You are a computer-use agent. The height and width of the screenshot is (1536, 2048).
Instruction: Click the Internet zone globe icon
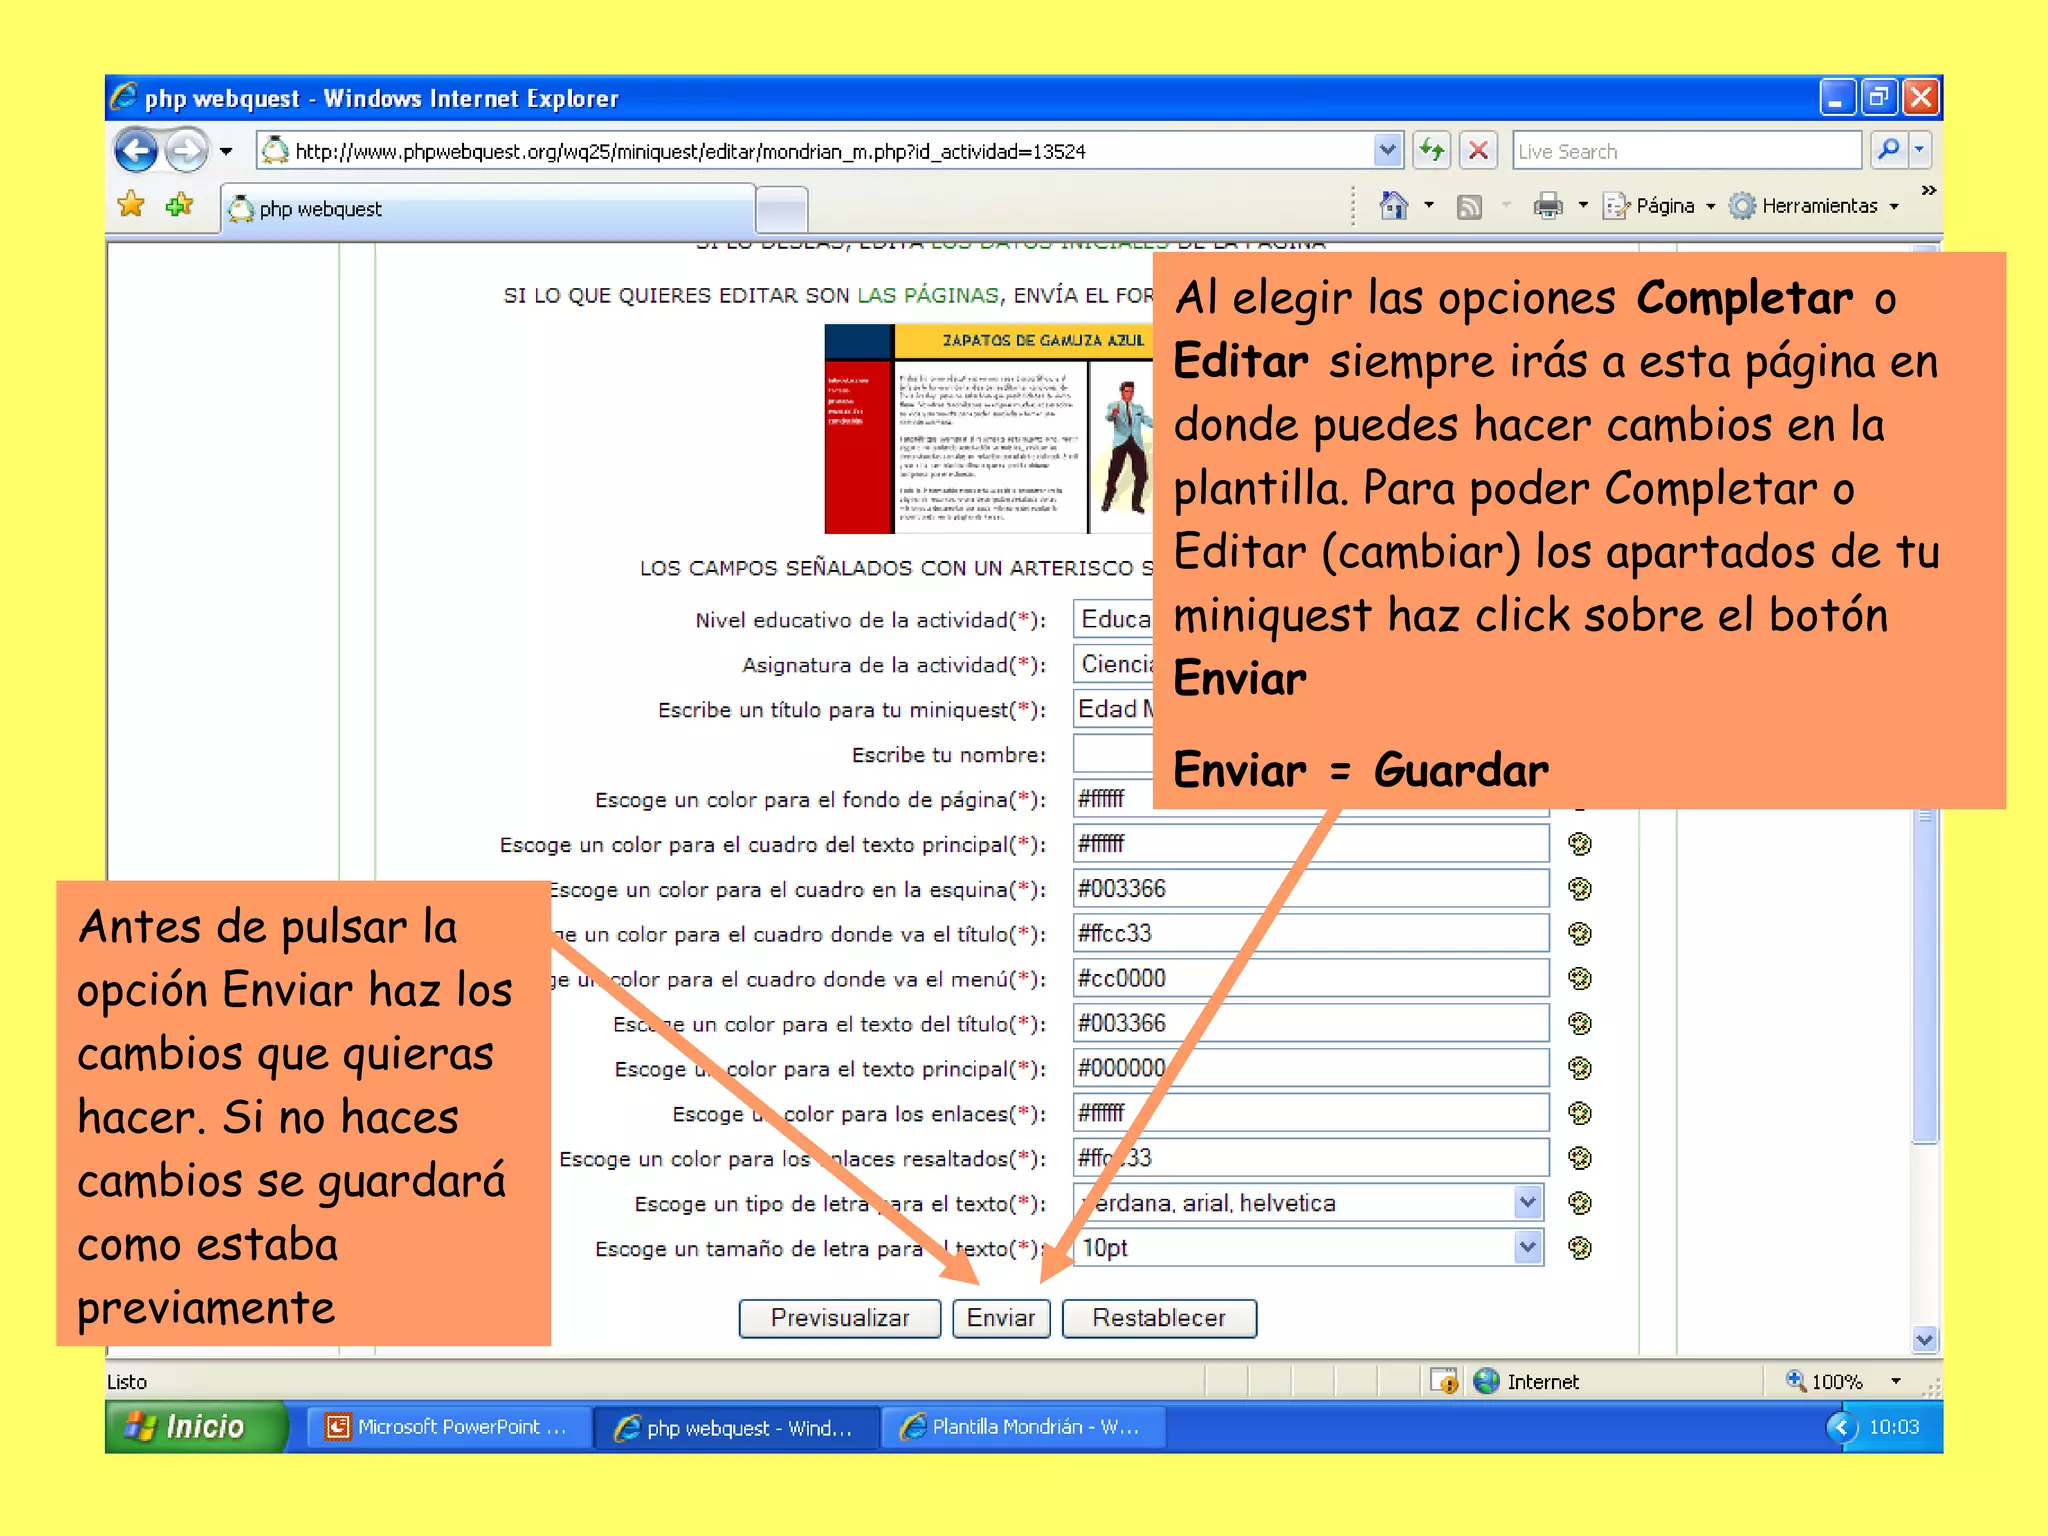1487,1381
